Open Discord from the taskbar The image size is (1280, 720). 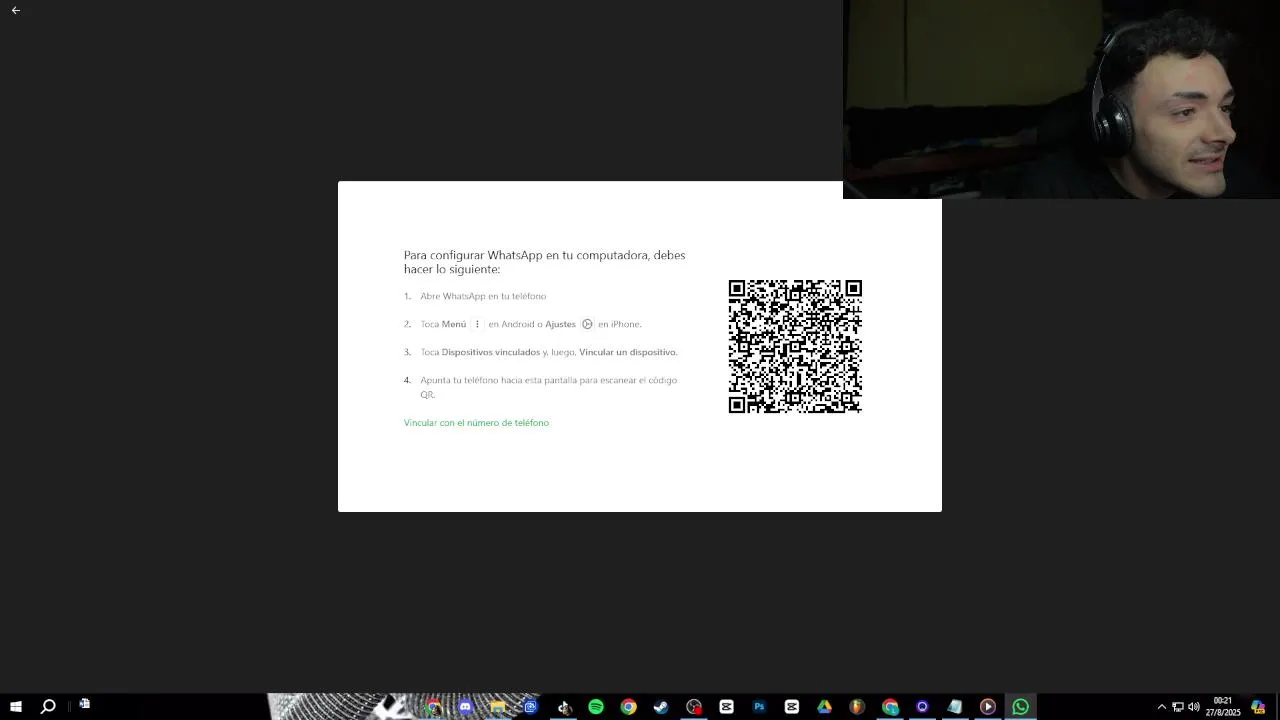465,707
